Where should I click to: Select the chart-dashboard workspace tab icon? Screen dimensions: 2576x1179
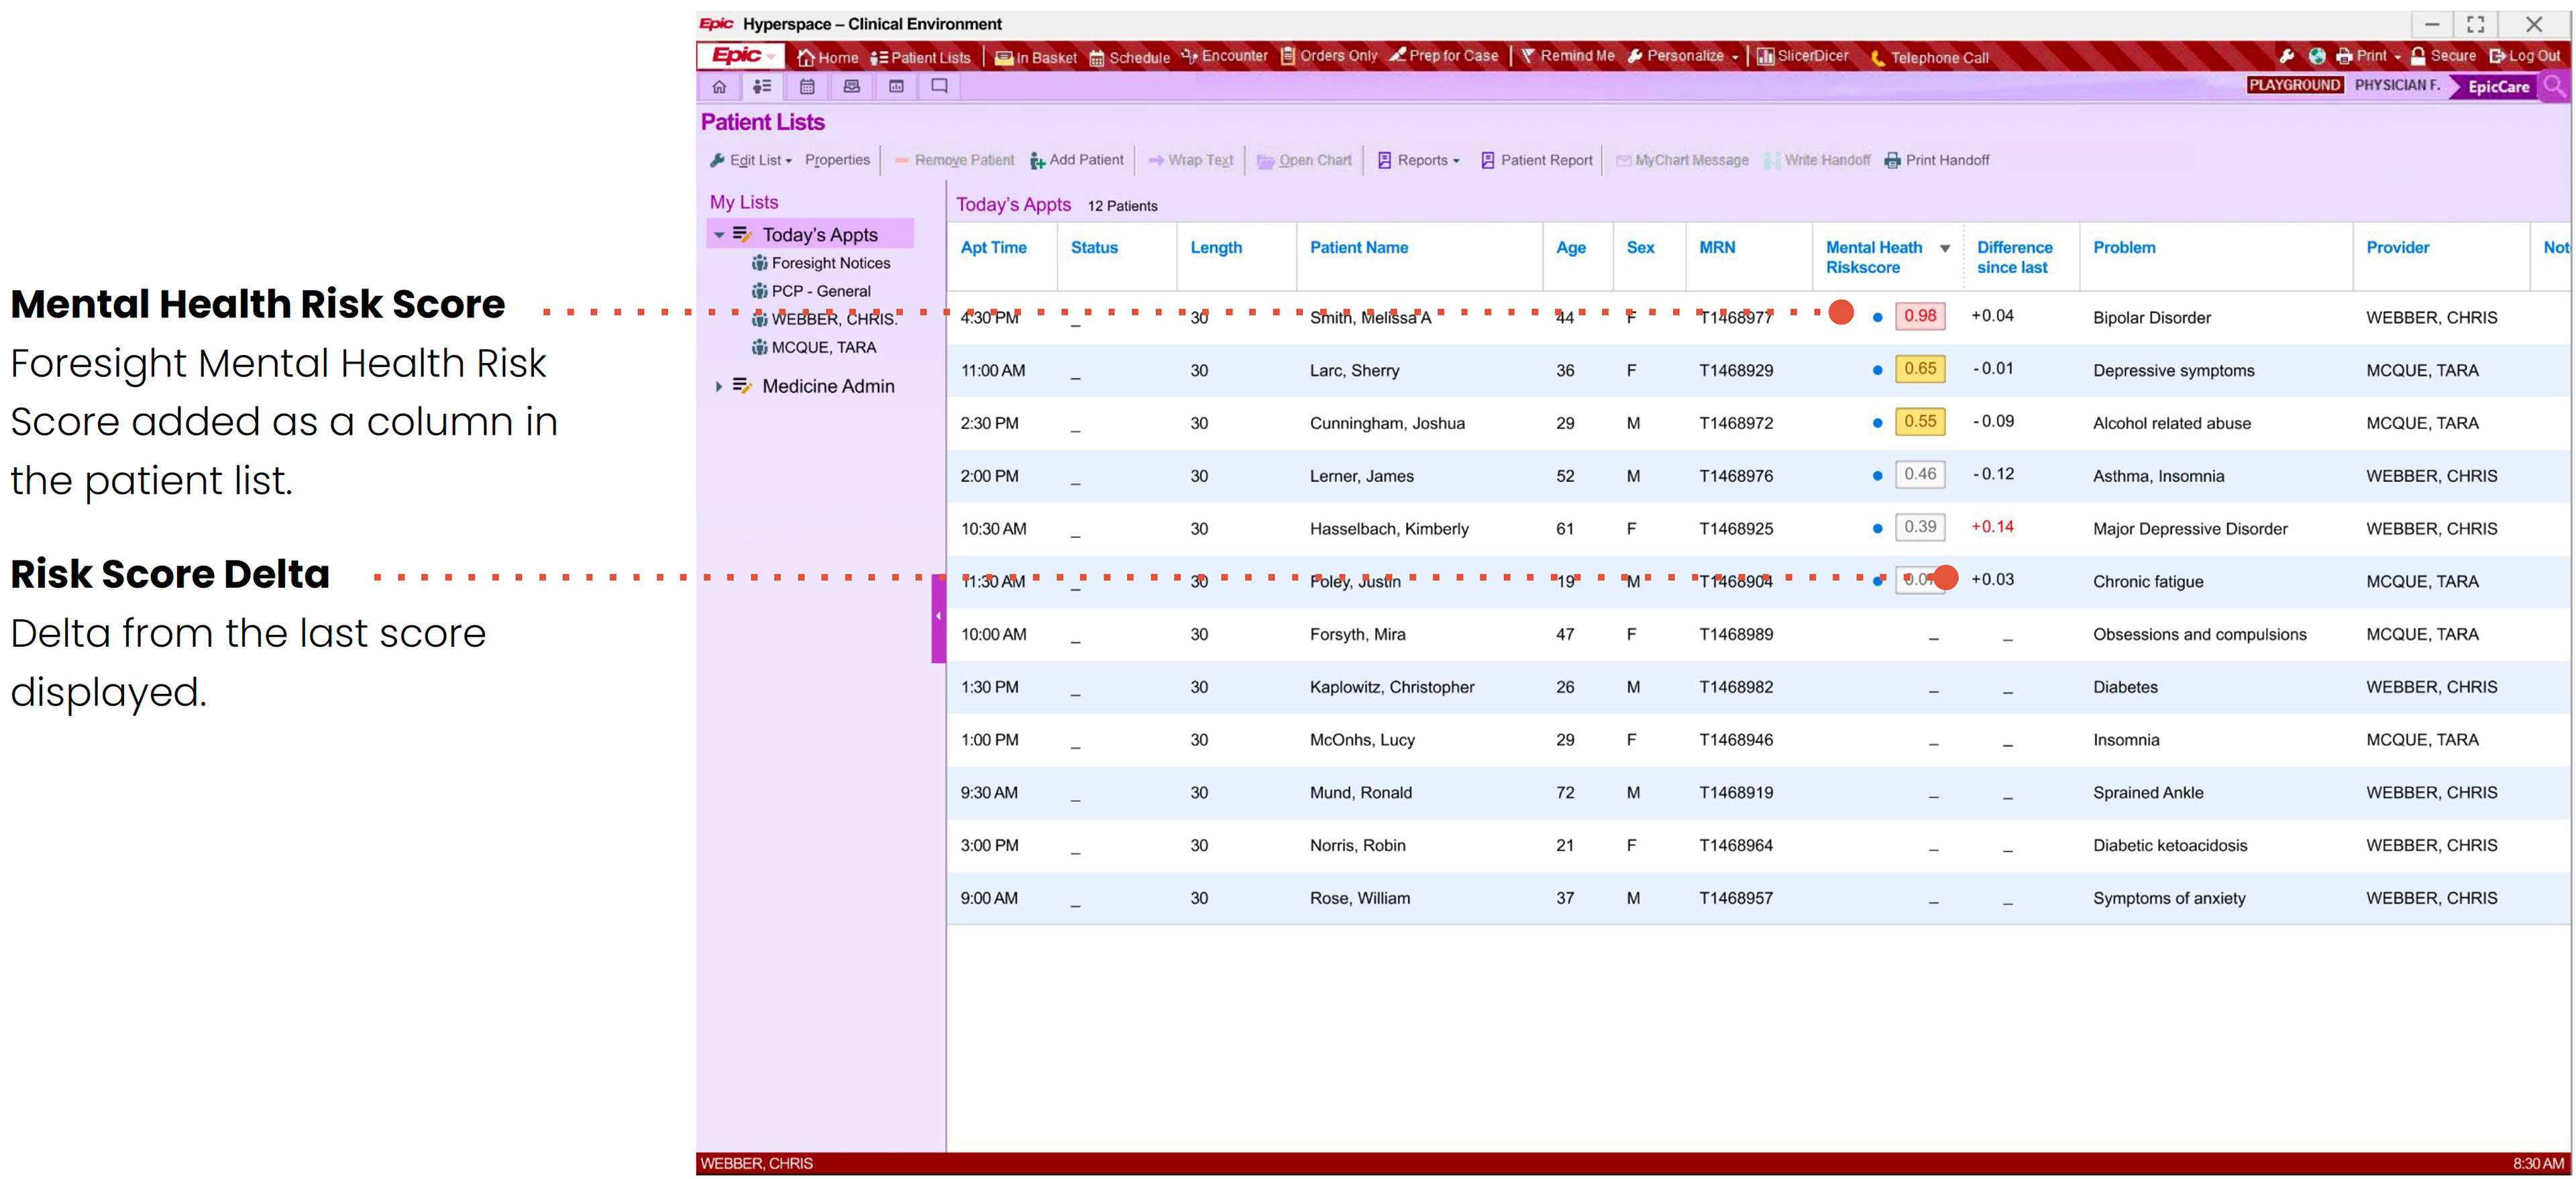coord(896,87)
